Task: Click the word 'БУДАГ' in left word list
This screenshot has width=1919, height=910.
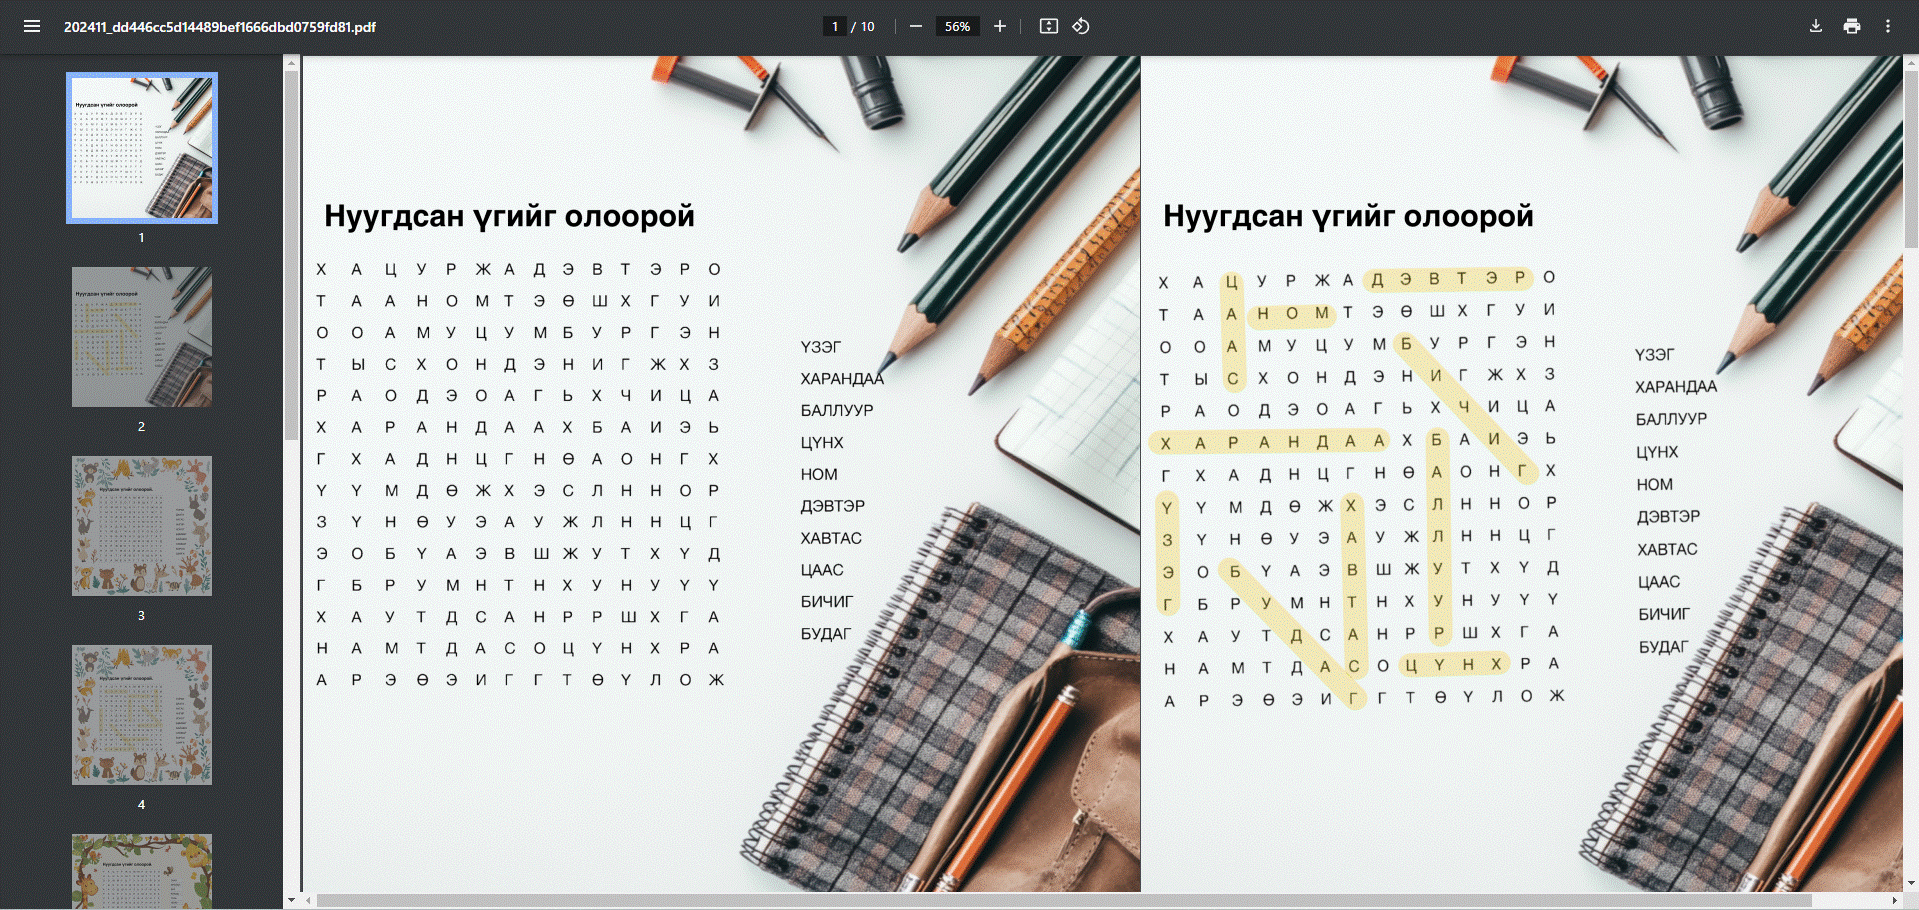Action: coord(826,634)
